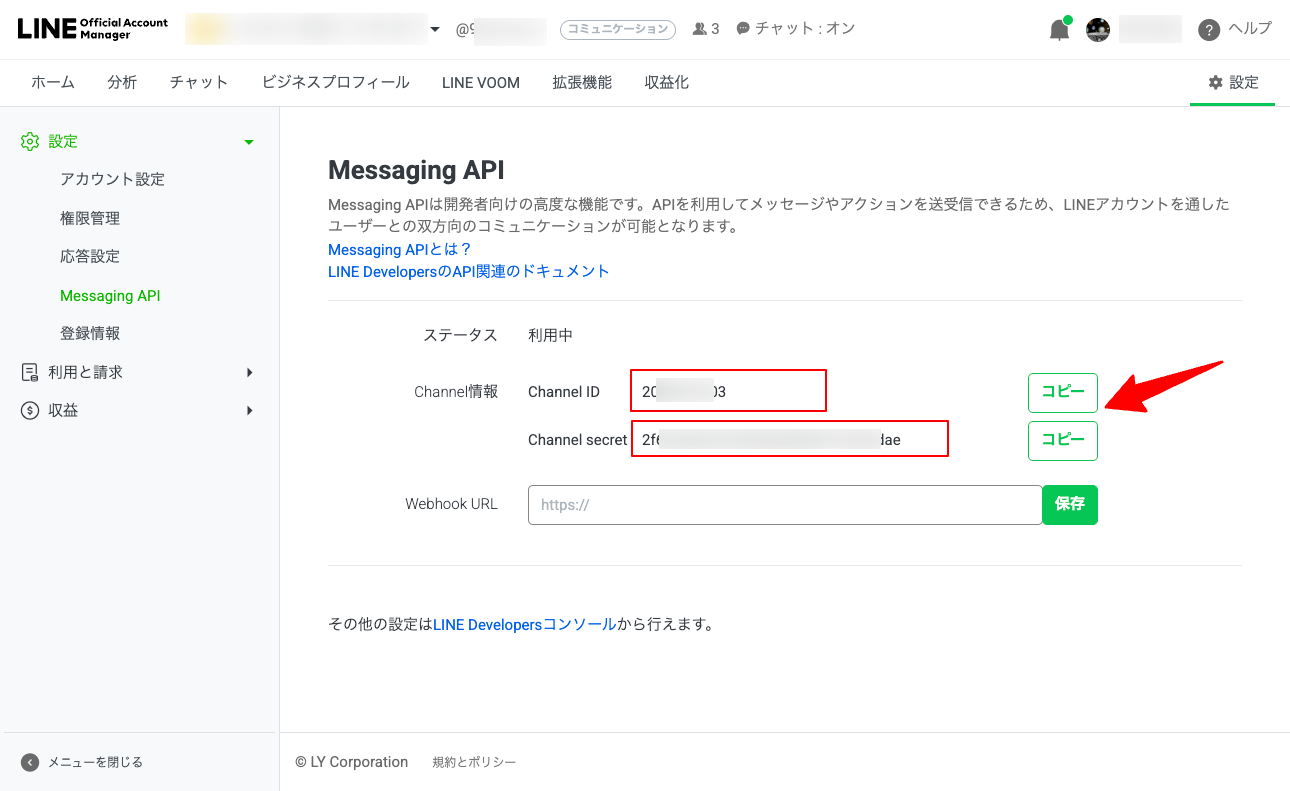Collapse the 設定 sidebar section arrow

249,142
